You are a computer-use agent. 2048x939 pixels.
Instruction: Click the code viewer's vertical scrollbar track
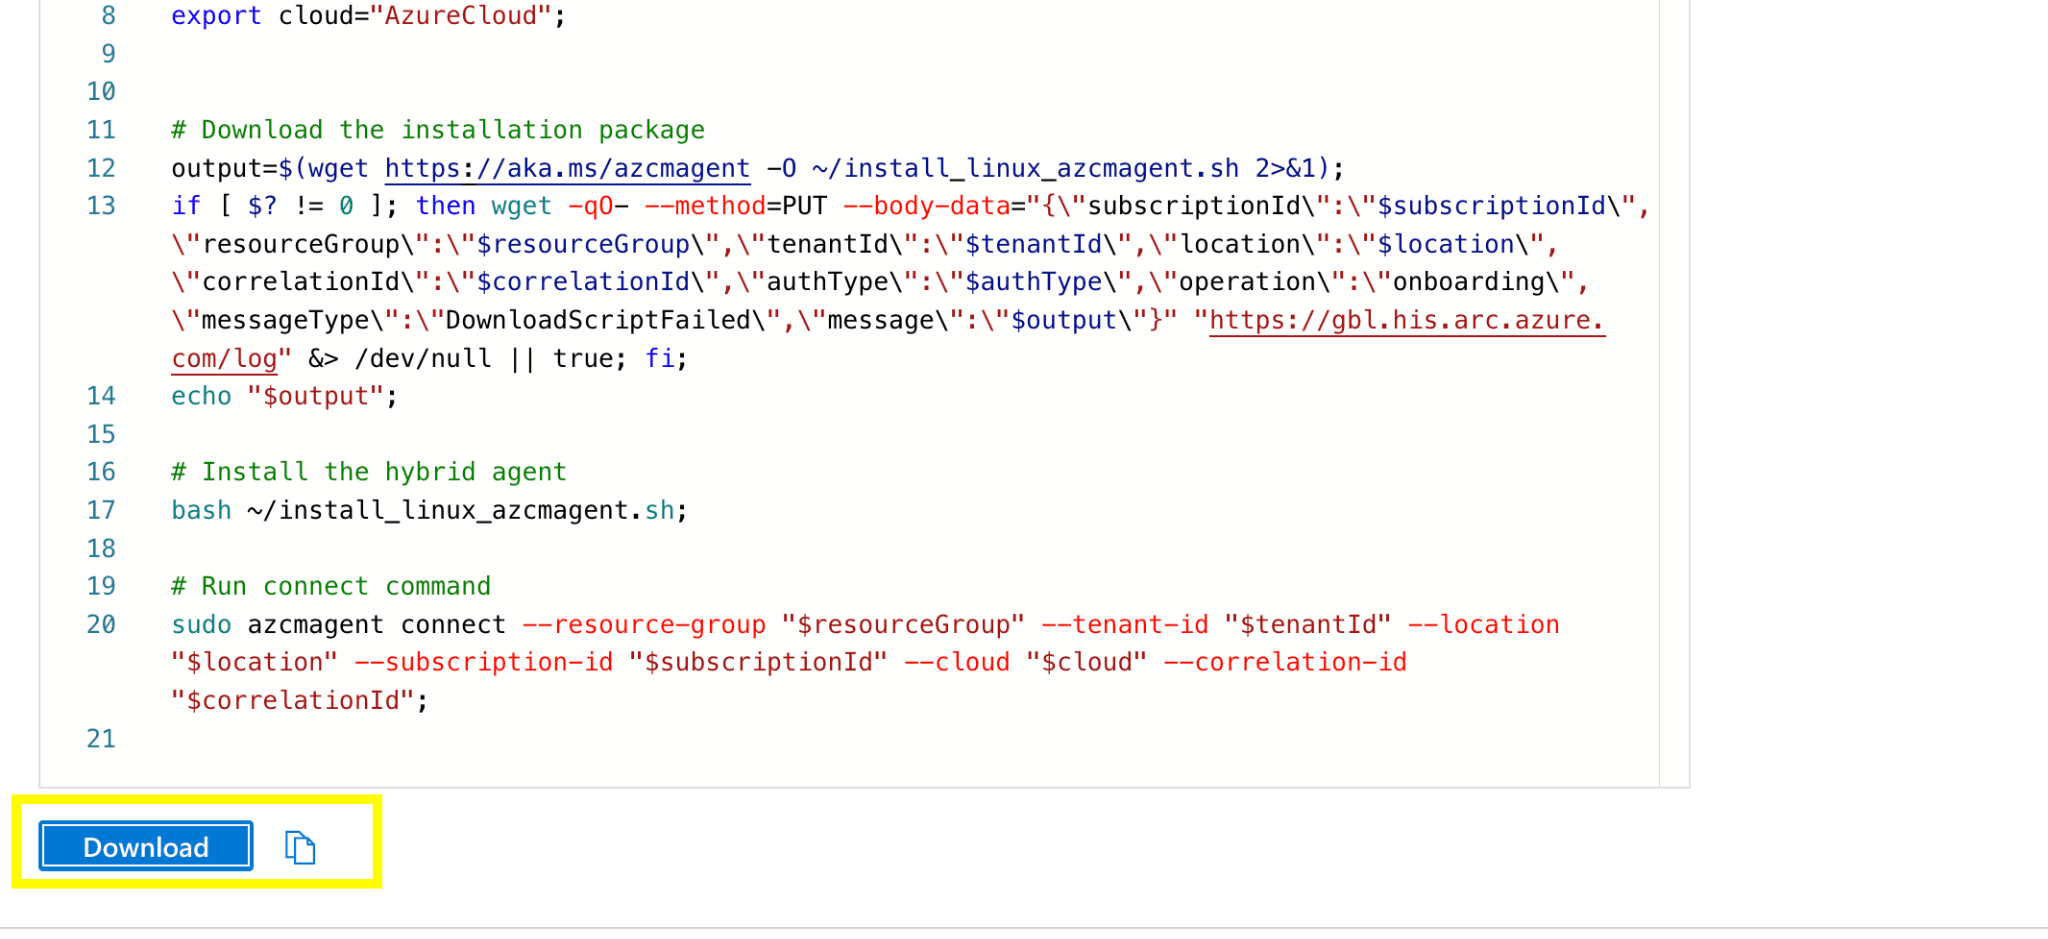[1674, 400]
